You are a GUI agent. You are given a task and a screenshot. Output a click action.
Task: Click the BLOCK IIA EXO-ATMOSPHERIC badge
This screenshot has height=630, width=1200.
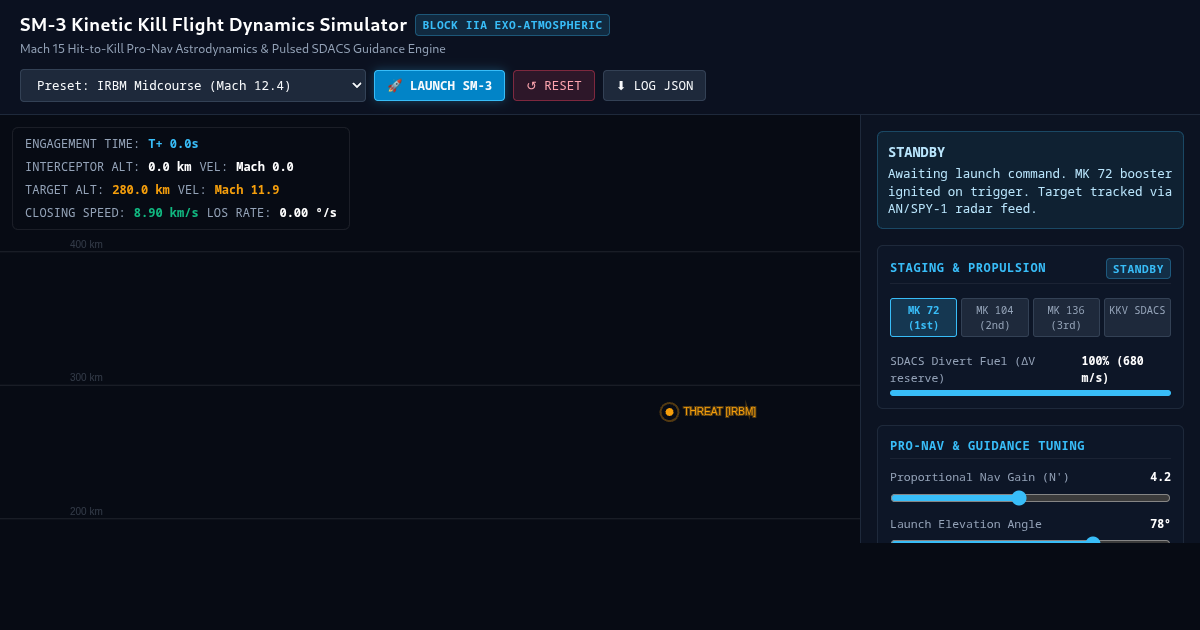(512, 25)
